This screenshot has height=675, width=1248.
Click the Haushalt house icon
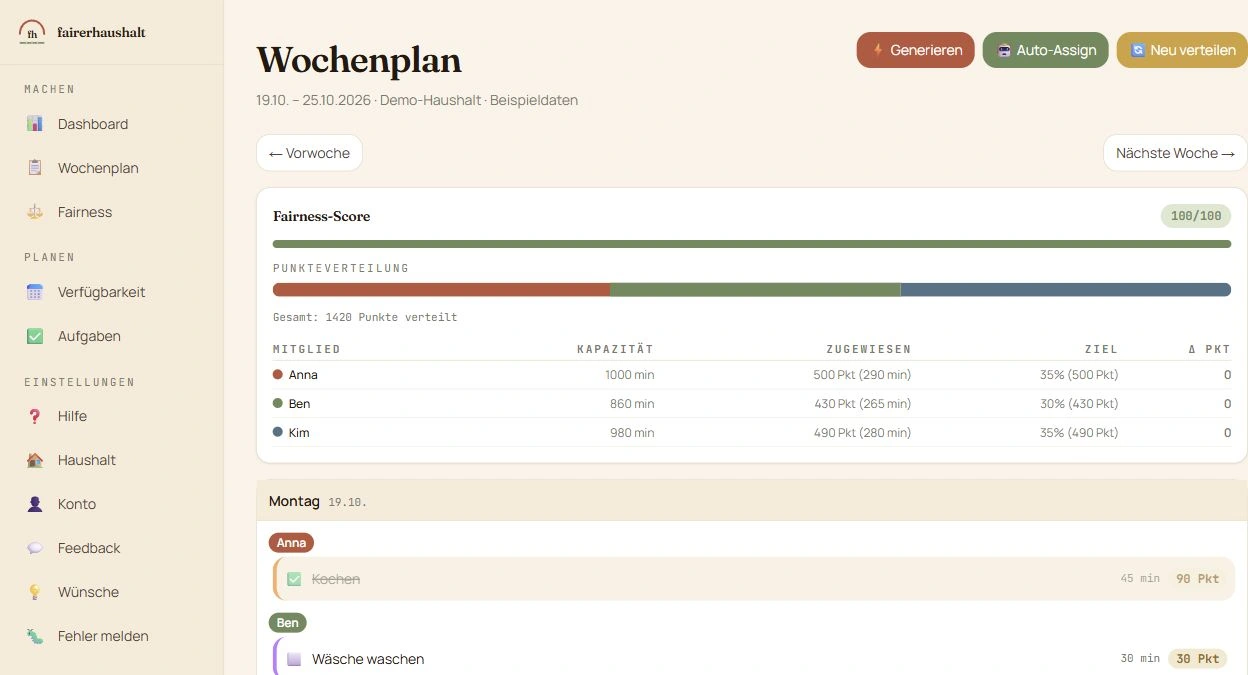(35, 460)
